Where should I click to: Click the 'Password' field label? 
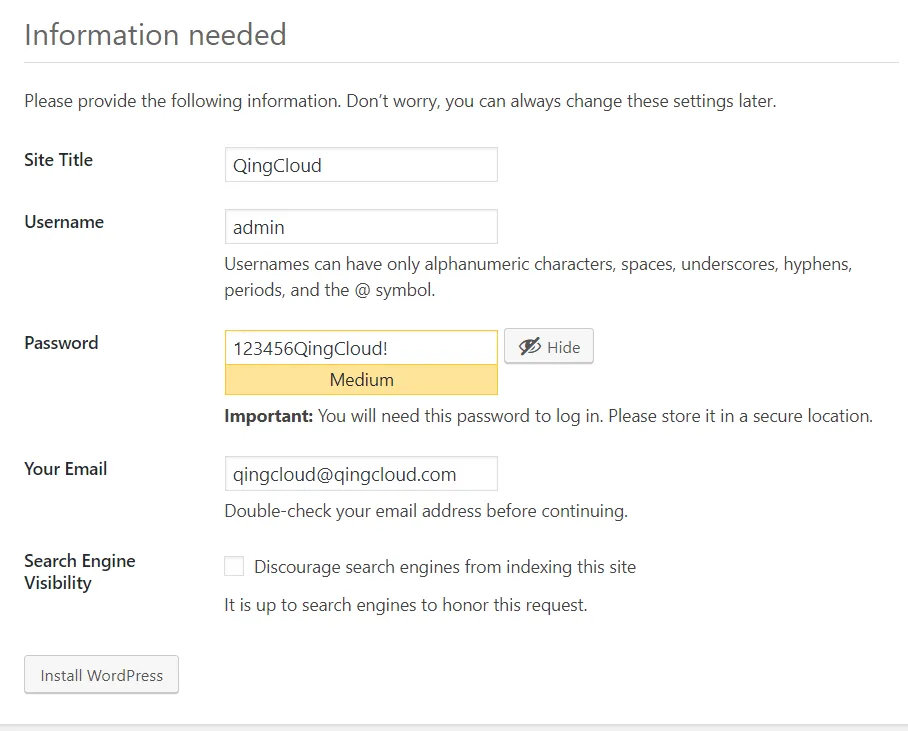tap(61, 343)
